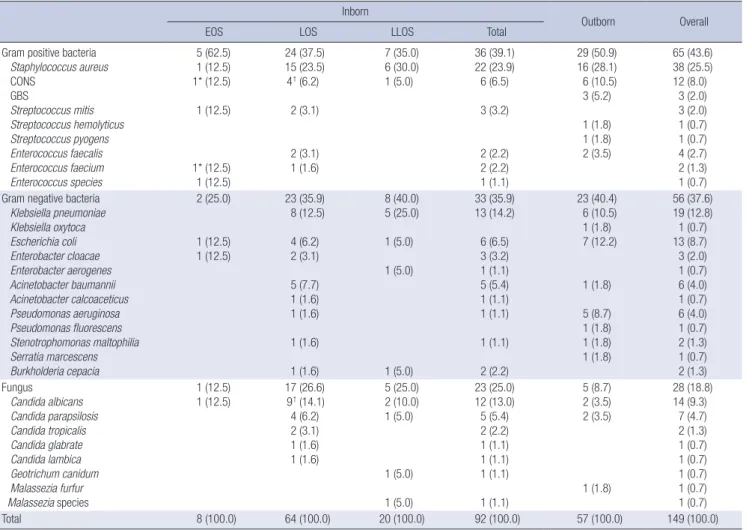Select the '7 (4.7)' Candida parapsilosis overall cell
752x530 pixels.
click(693, 416)
